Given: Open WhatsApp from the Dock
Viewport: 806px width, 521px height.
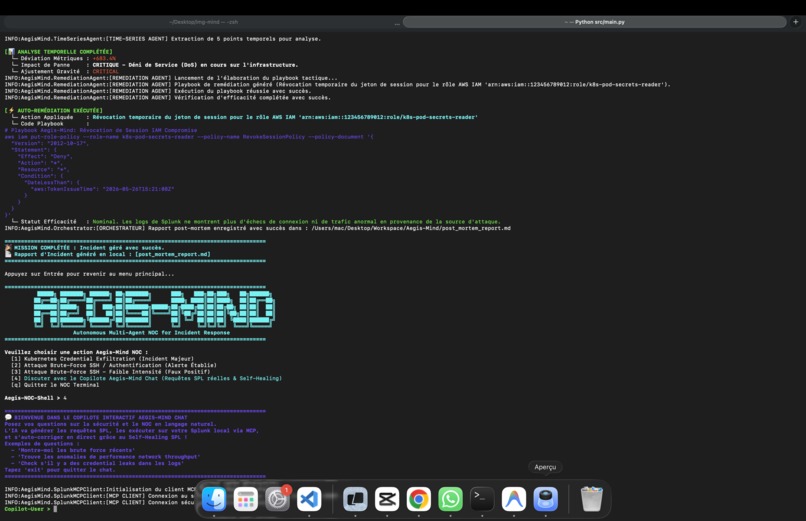Looking at the screenshot, I should pos(450,499).
